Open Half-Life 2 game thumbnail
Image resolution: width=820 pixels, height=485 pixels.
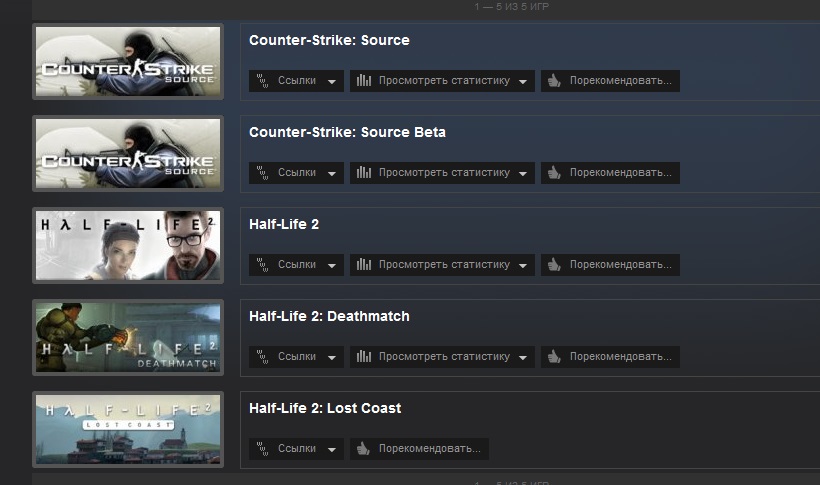click(128, 245)
